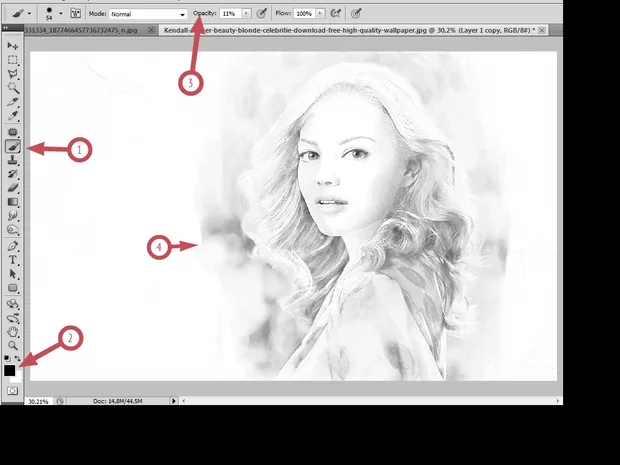Toggle the Brush panel button
The height and width of the screenshot is (465, 620).
[x=75, y=15]
